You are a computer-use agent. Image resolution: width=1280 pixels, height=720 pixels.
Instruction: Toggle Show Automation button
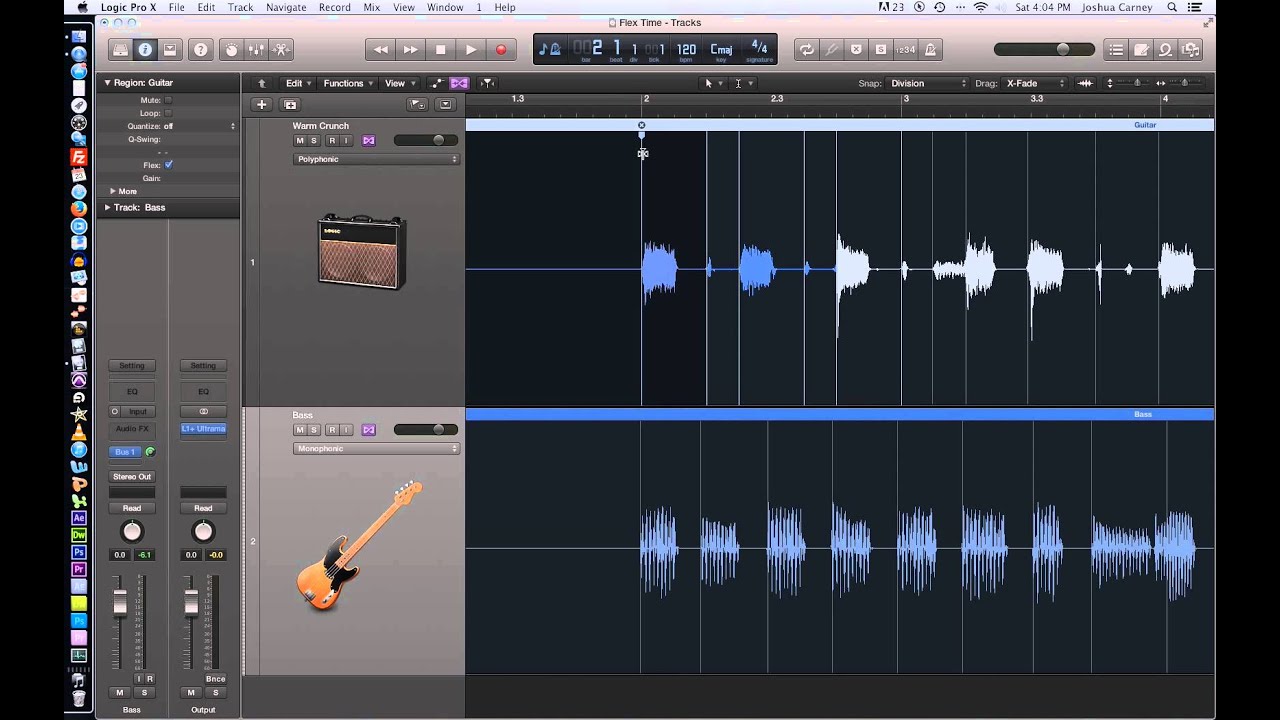(437, 83)
